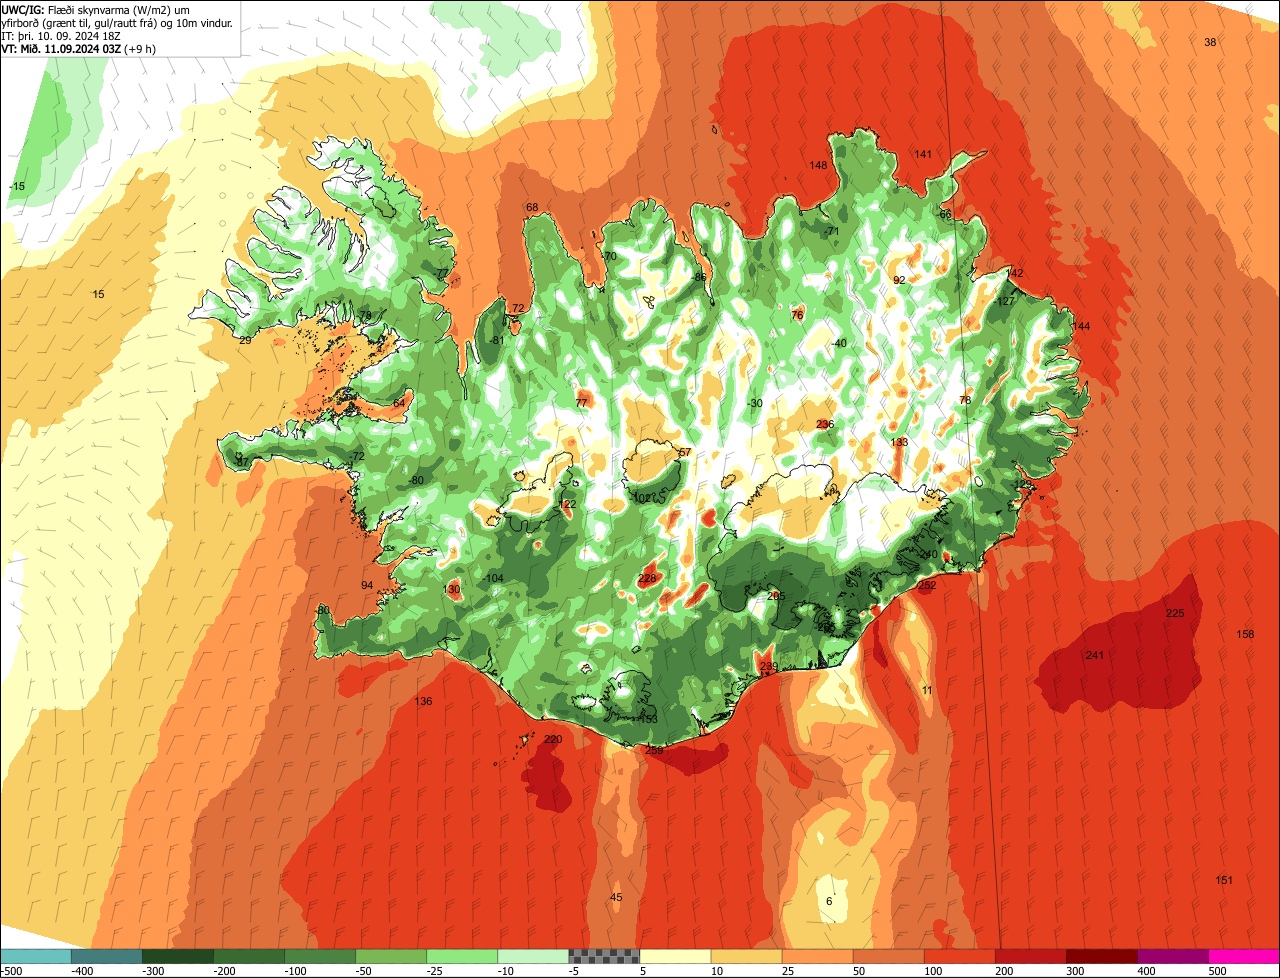Click the map value "225"

1175,613
